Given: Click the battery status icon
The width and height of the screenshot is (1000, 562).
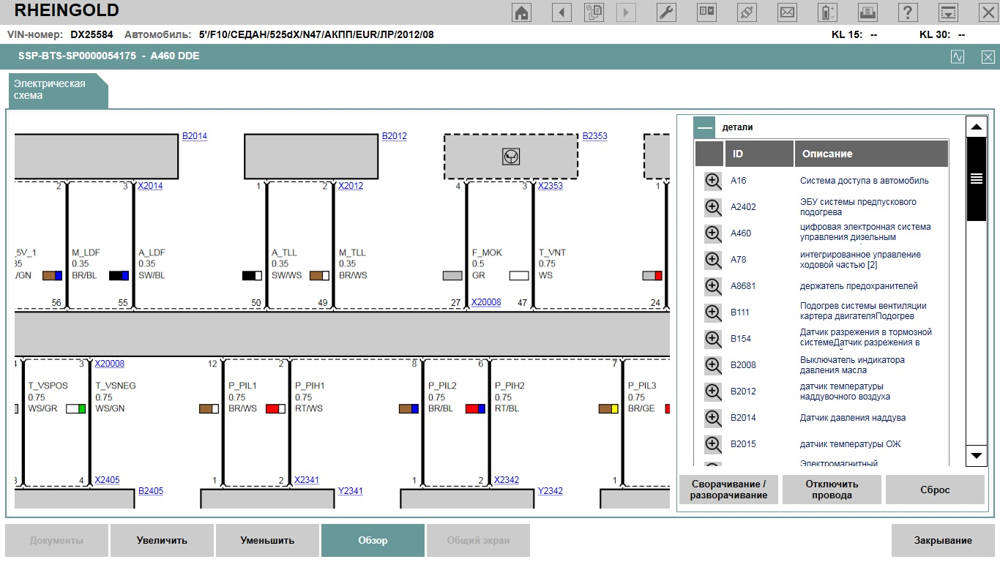Looking at the screenshot, I should 827,12.
